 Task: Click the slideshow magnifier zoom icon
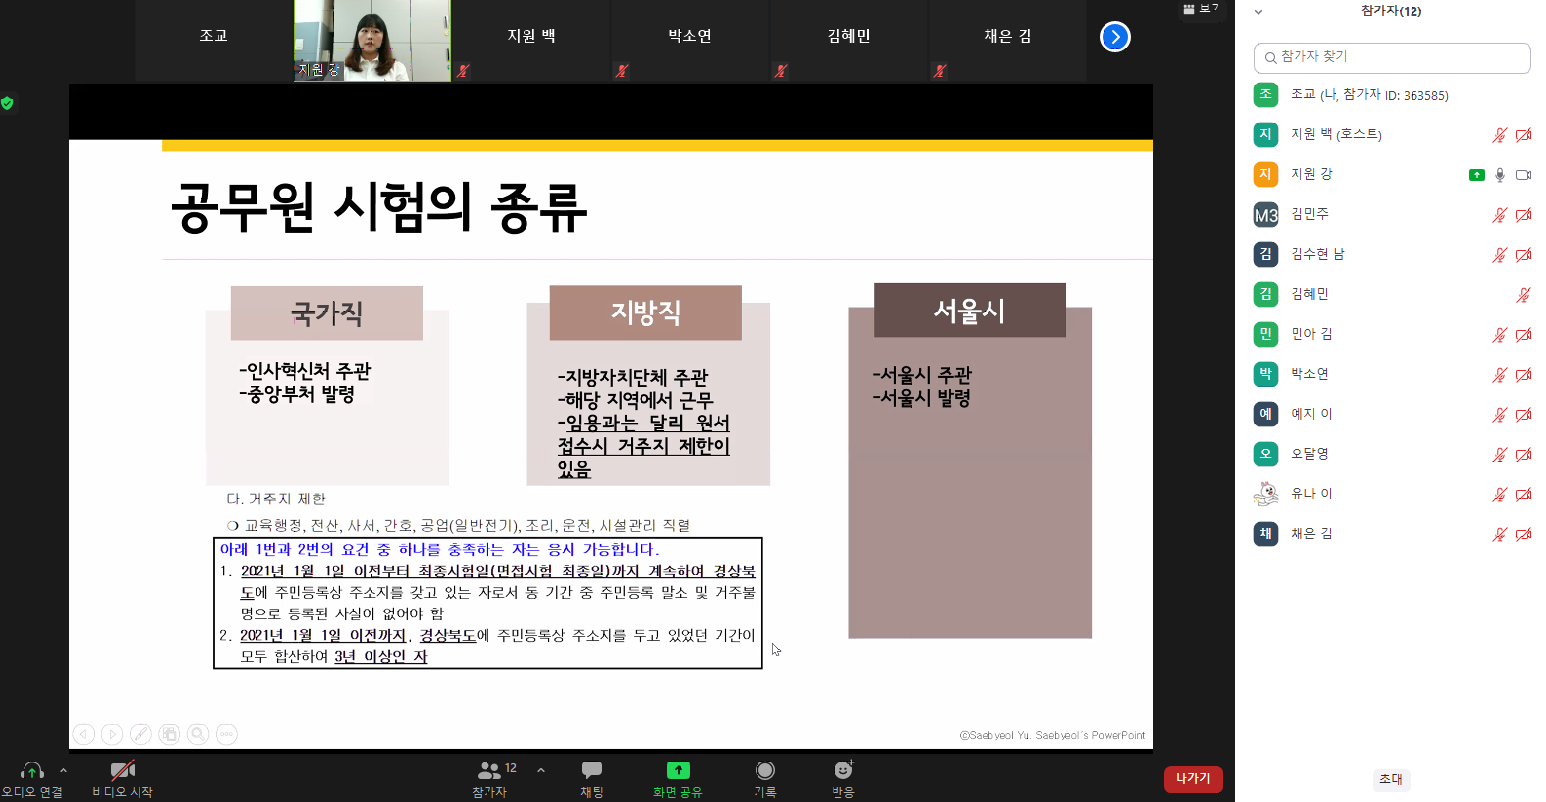pyautogui.click(x=198, y=734)
